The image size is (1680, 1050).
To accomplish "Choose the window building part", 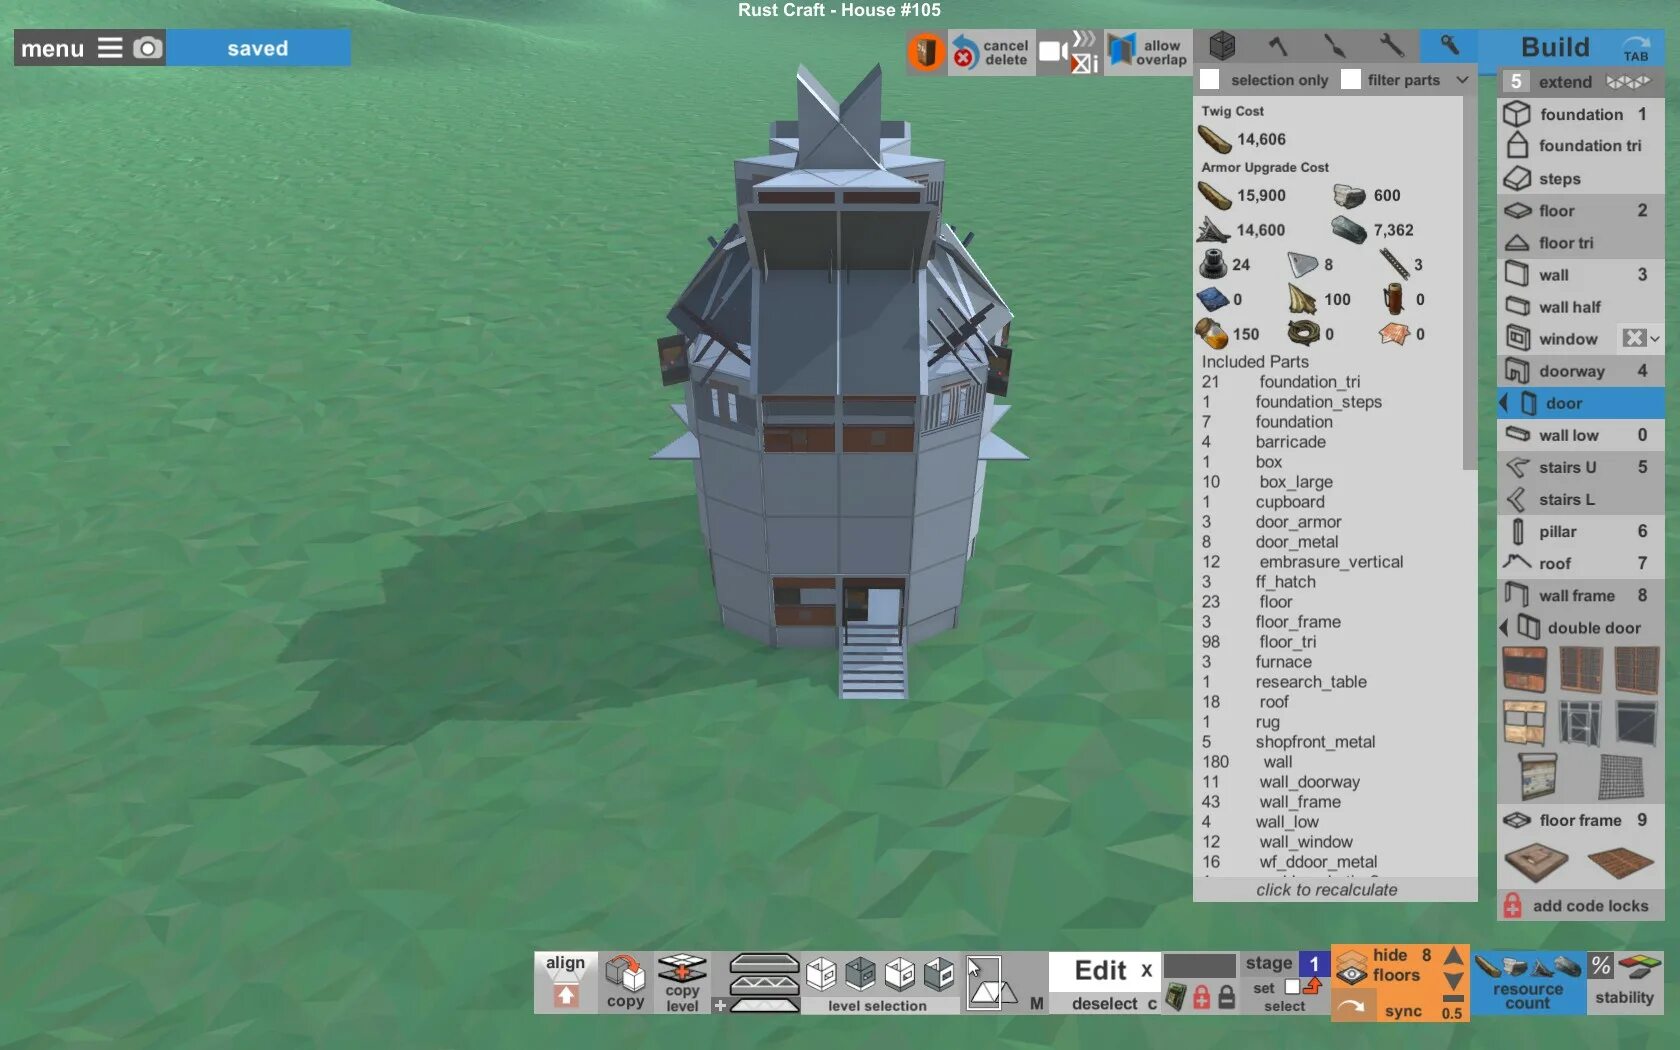I will tap(1557, 338).
